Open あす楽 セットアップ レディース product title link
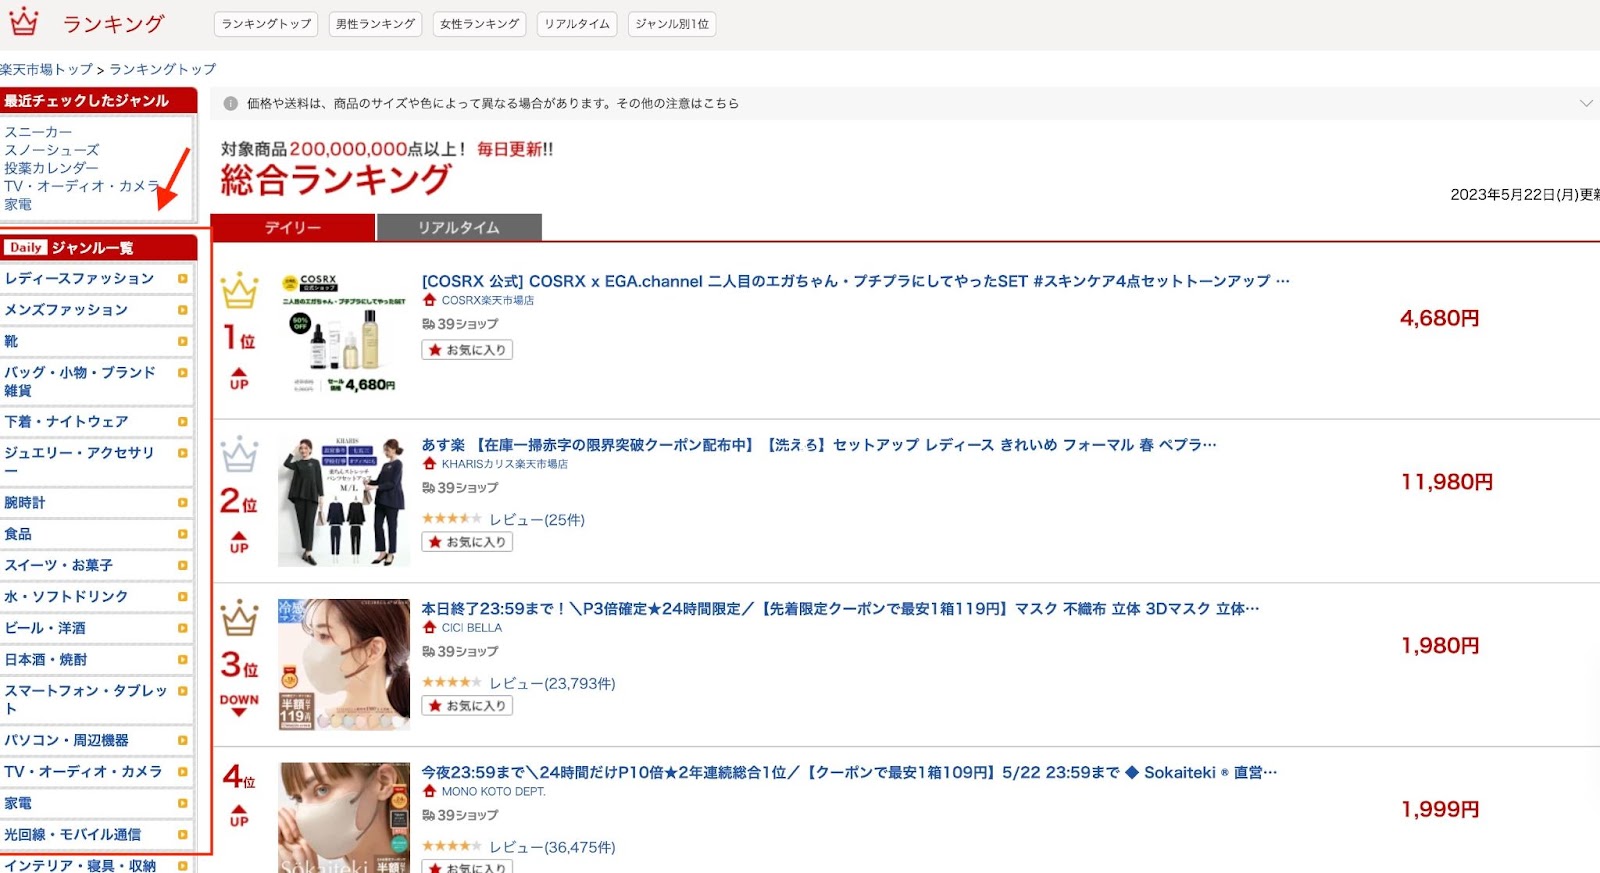The width and height of the screenshot is (1600, 873). pos(818,445)
